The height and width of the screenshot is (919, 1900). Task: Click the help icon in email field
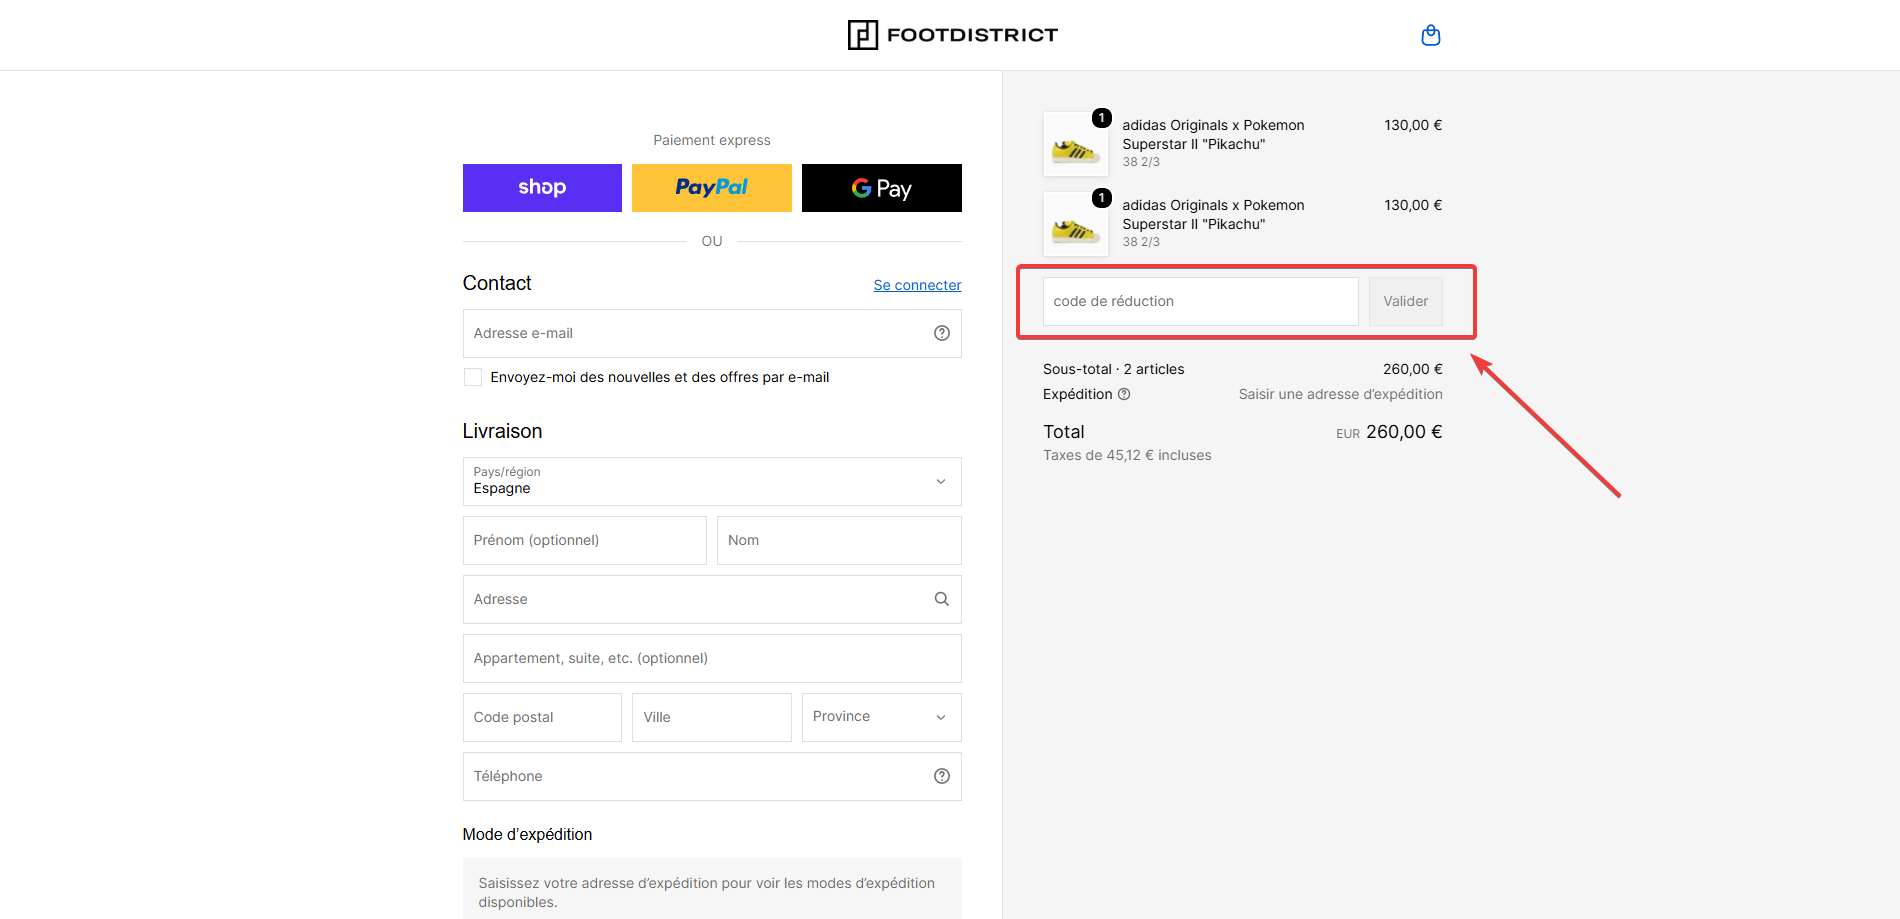942,333
